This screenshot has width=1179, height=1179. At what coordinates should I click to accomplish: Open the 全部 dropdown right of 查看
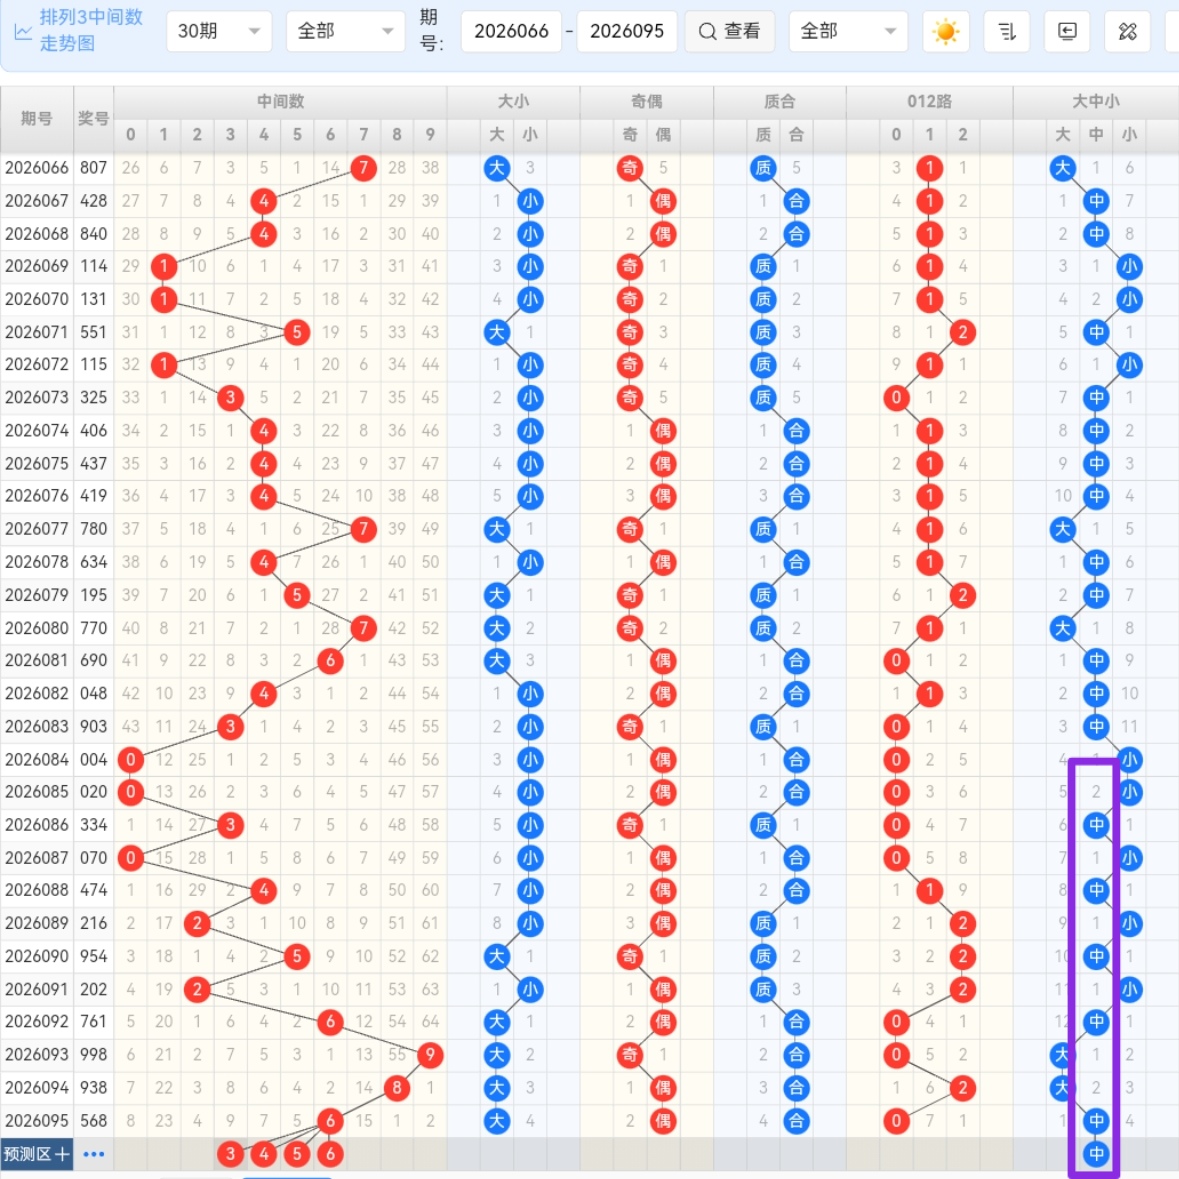(x=847, y=32)
